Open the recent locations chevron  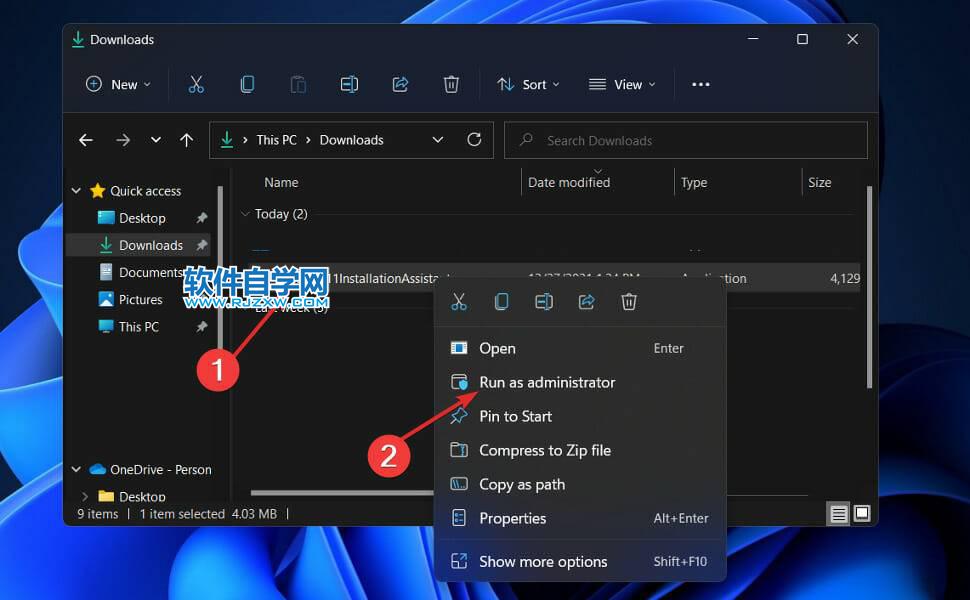coord(156,140)
